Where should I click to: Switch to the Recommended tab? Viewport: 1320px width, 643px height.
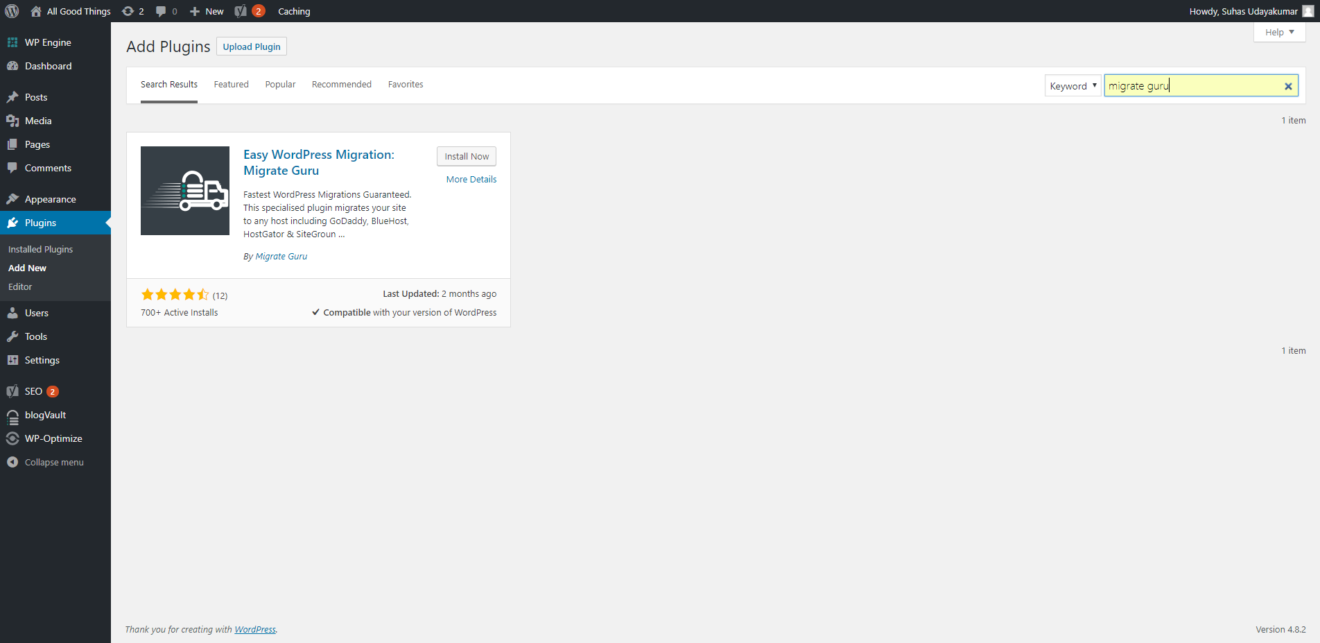click(x=341, y=85)
